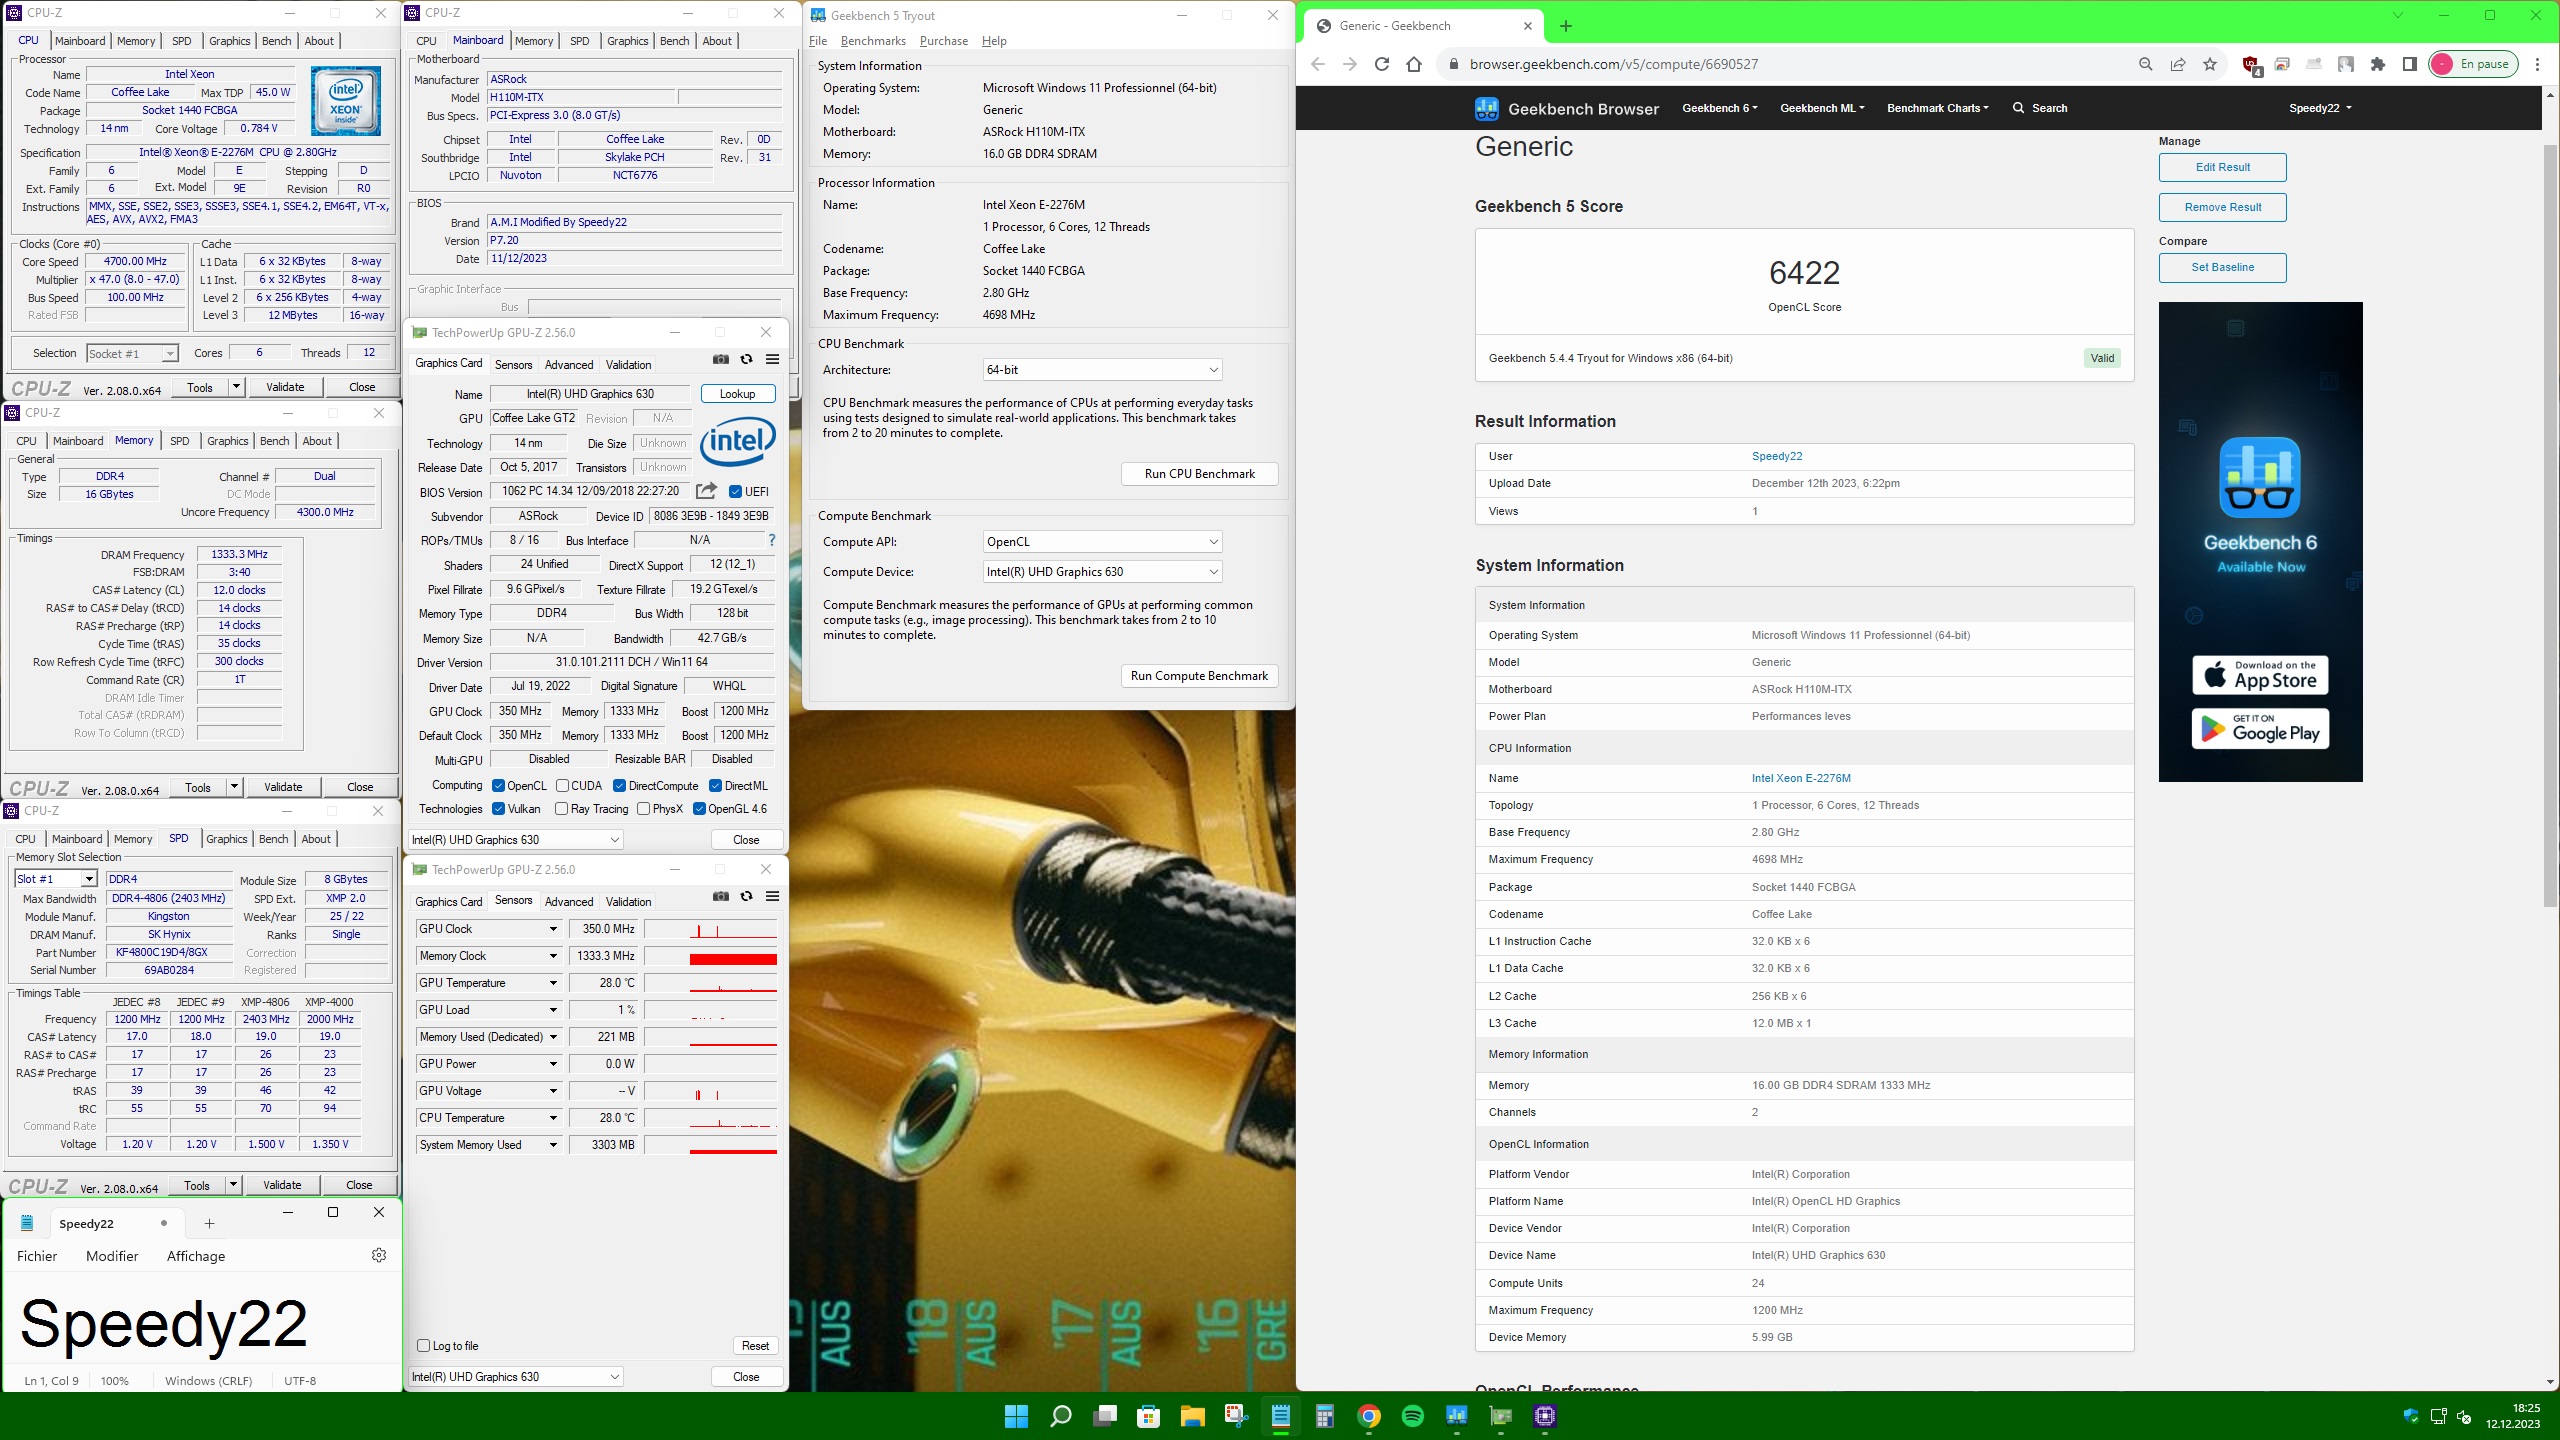Open the Benchmarks menu in Geekbench 5
Viewport: 2560px width, 1440px height.
[x=873, y=41]
